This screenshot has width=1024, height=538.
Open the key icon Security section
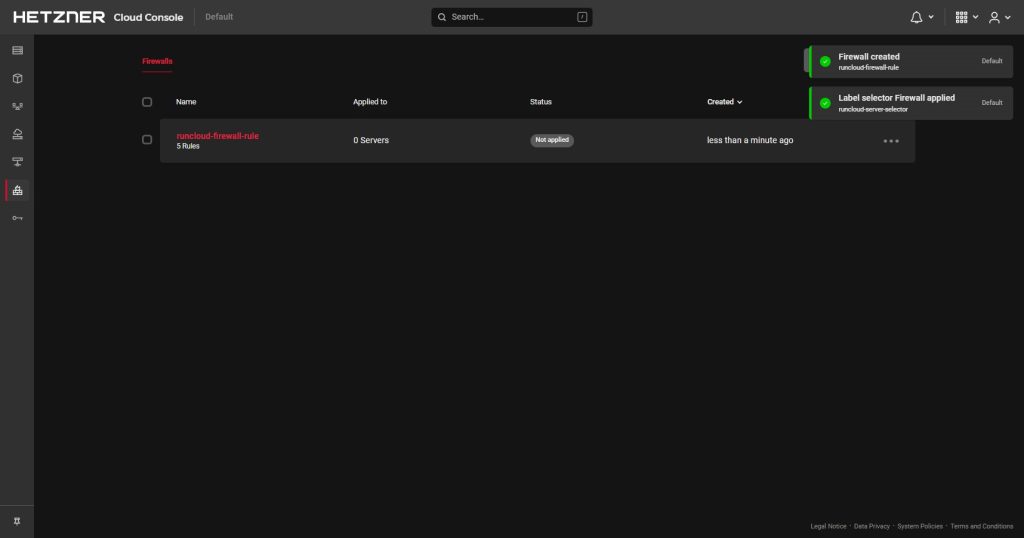(17, 218)
